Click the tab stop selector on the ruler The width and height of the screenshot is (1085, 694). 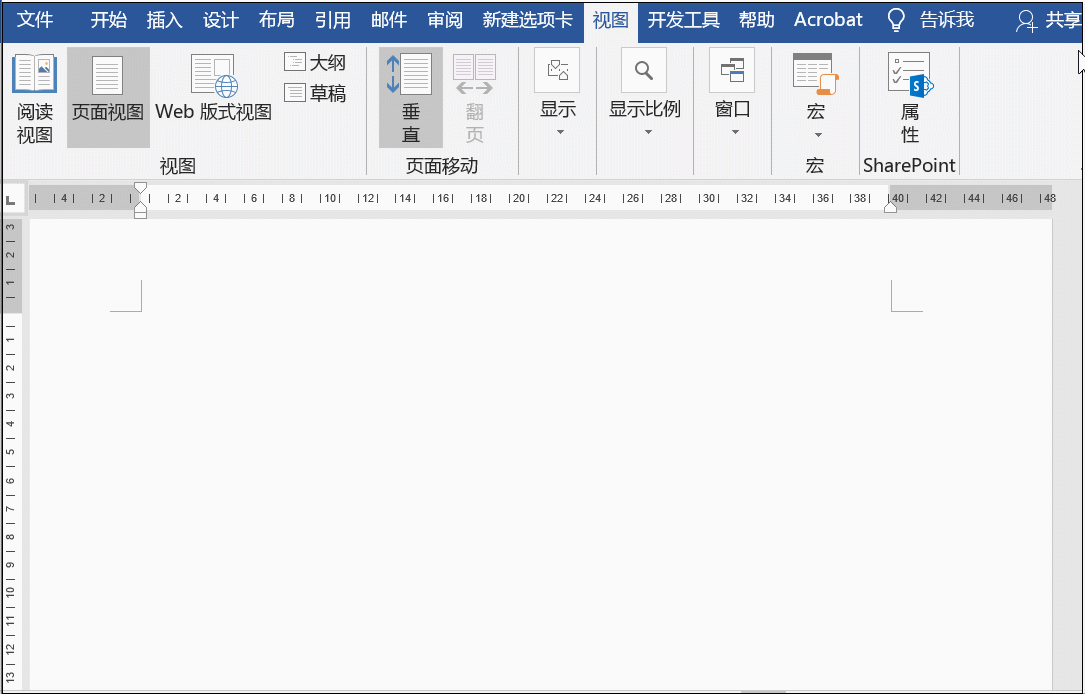pos(12,198)
